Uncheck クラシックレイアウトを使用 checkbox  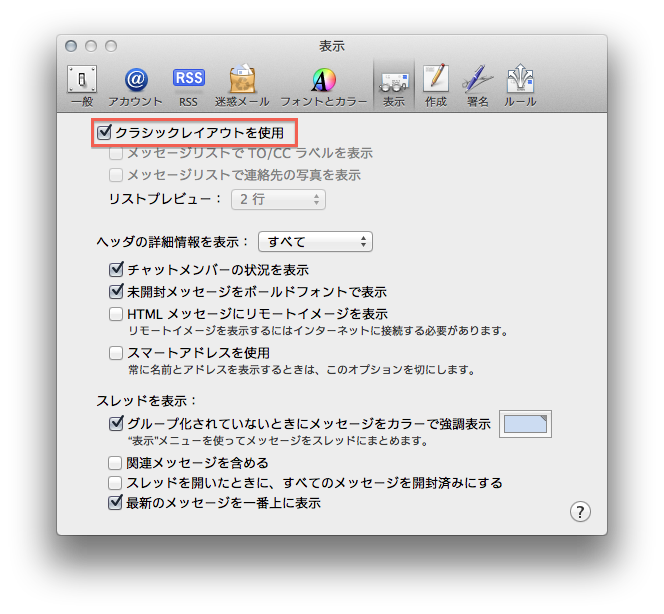click(x=104, y=133)
